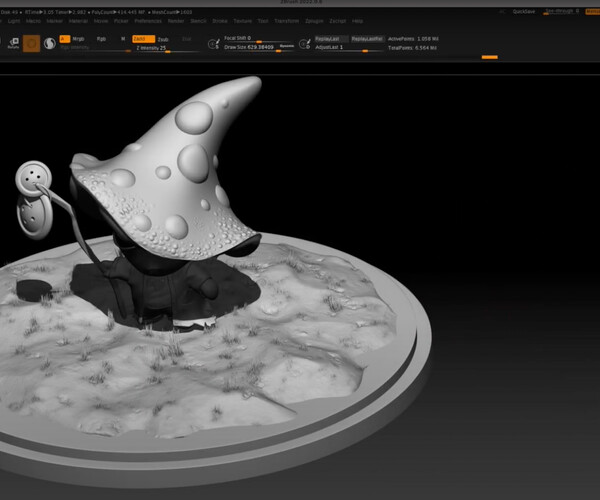Open the Stroke menu

[220, 21]
